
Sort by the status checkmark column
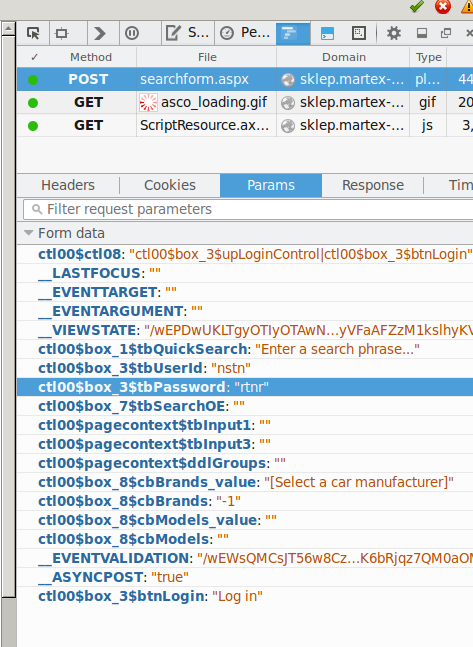(34, 57)
